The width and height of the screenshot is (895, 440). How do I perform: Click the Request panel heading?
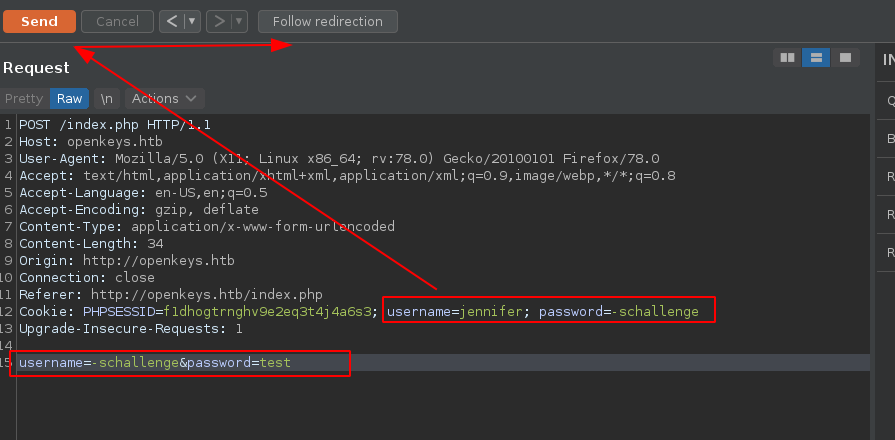(36, 68)
